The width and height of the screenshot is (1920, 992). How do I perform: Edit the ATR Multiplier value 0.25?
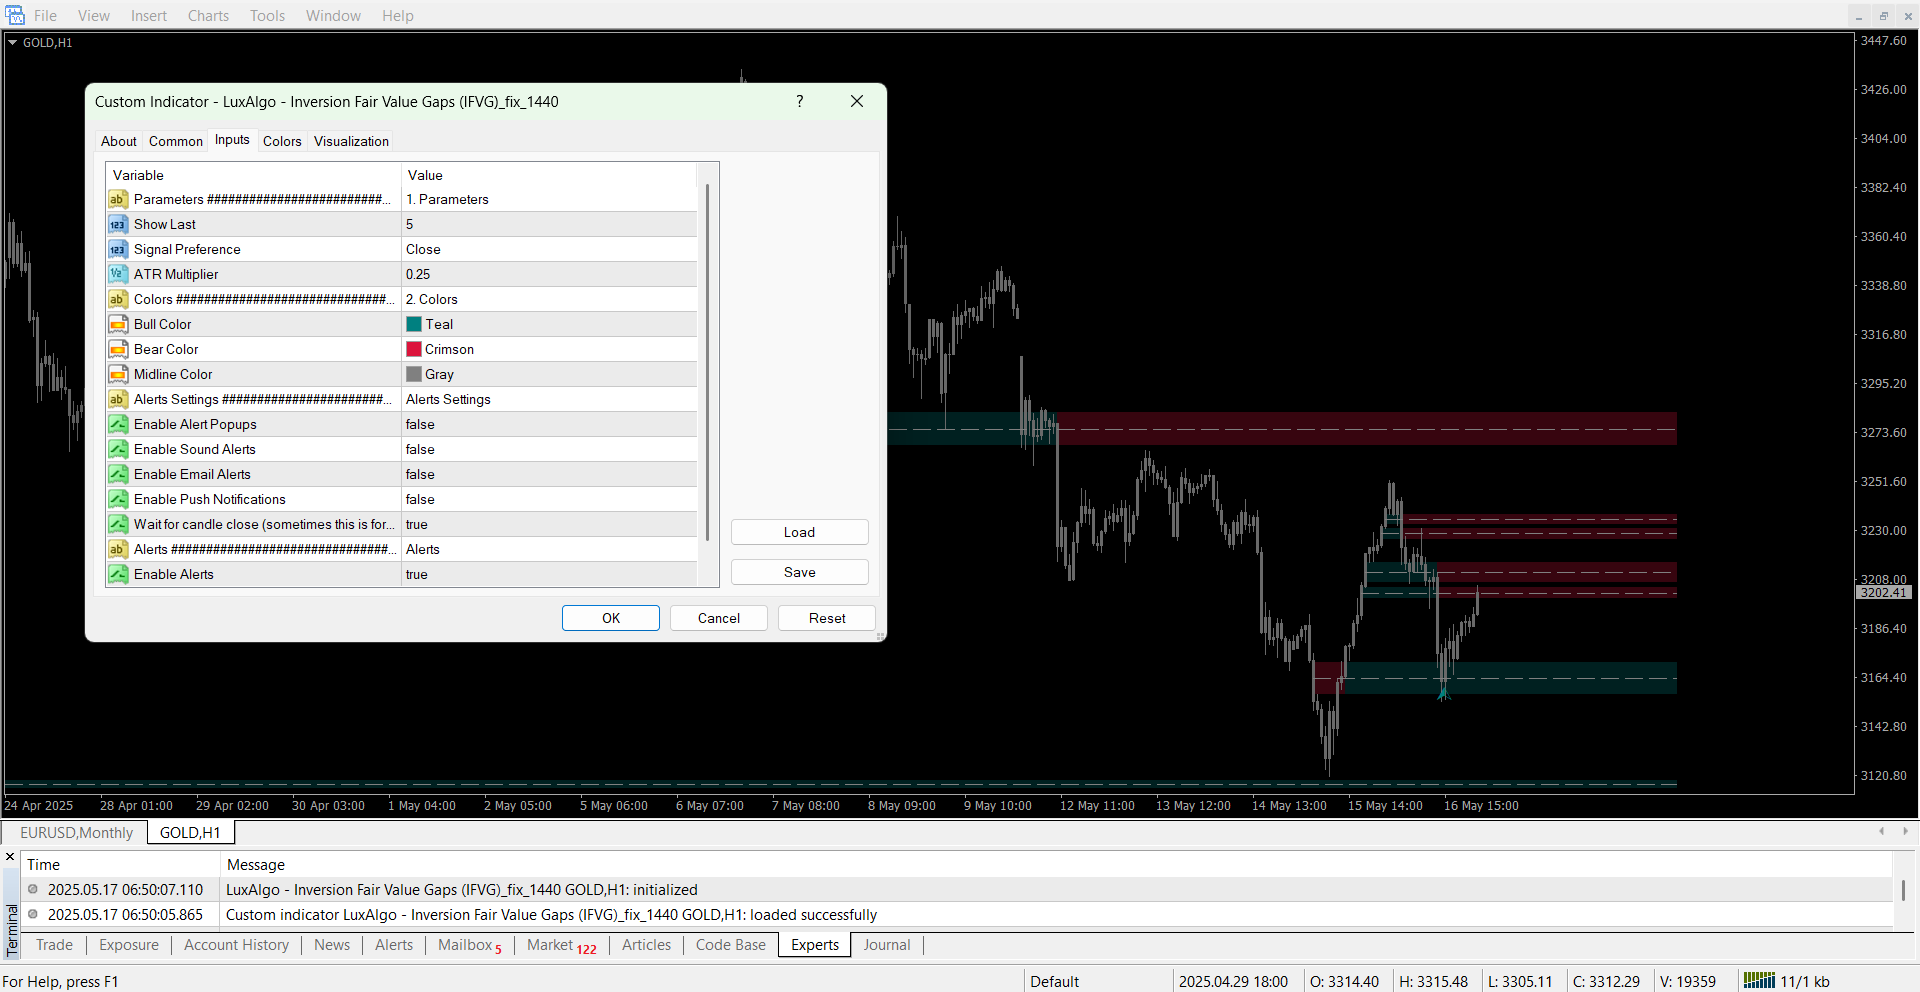point(549,274)
